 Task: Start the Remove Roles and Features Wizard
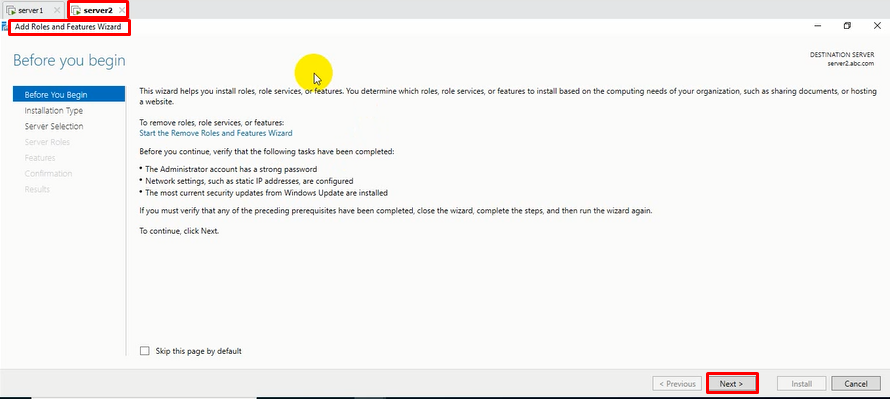(216, 133)
